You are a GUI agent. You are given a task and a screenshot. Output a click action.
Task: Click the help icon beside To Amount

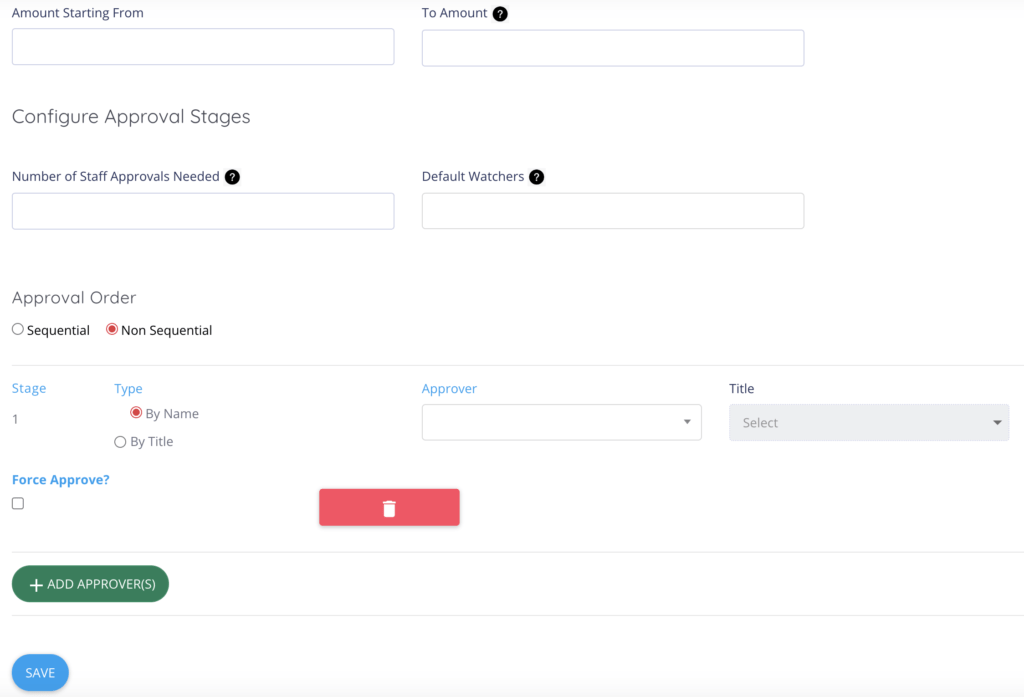pyautogui.click(x=500, y=14)
